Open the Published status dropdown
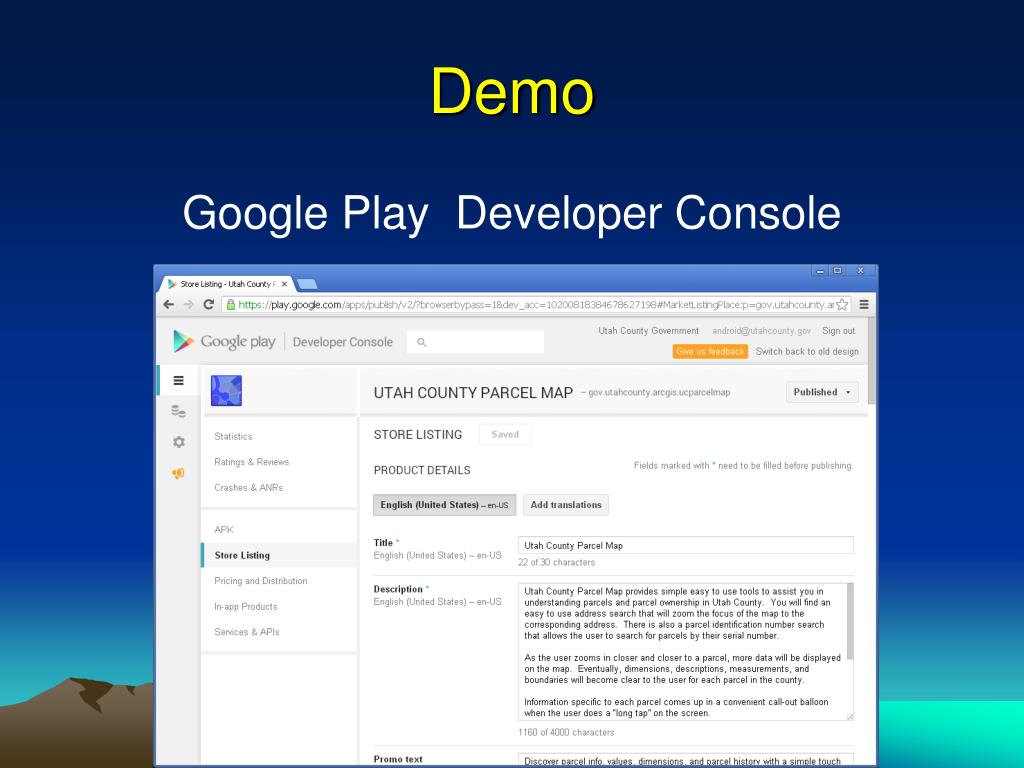This screenshot has height=768, width=1024. (x=822, y=392)
